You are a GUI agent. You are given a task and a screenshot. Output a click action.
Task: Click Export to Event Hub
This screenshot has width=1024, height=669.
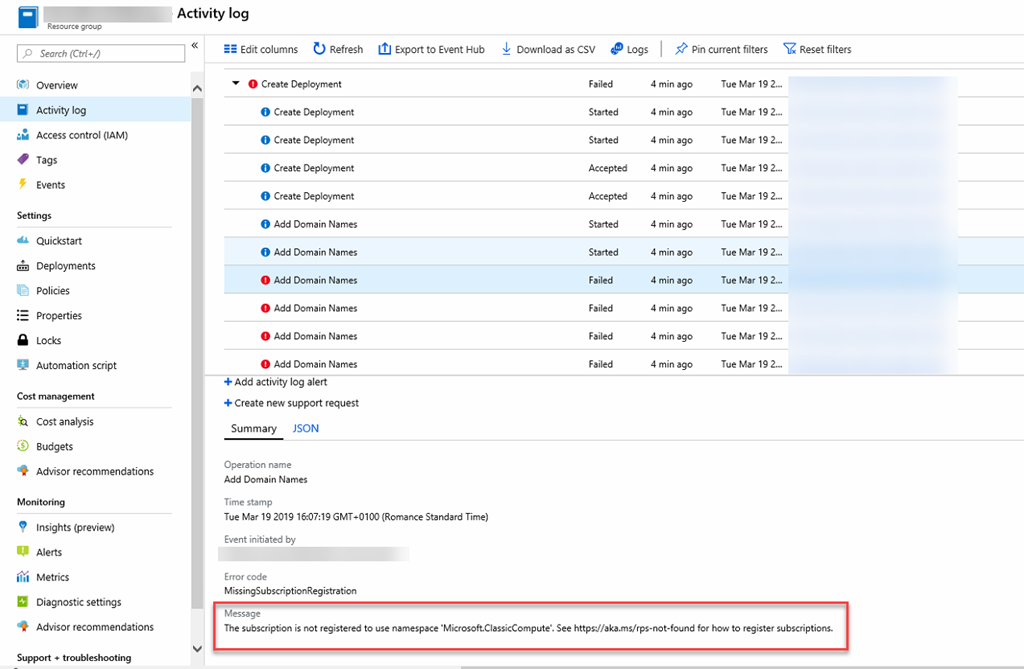[x=432, y=49]
